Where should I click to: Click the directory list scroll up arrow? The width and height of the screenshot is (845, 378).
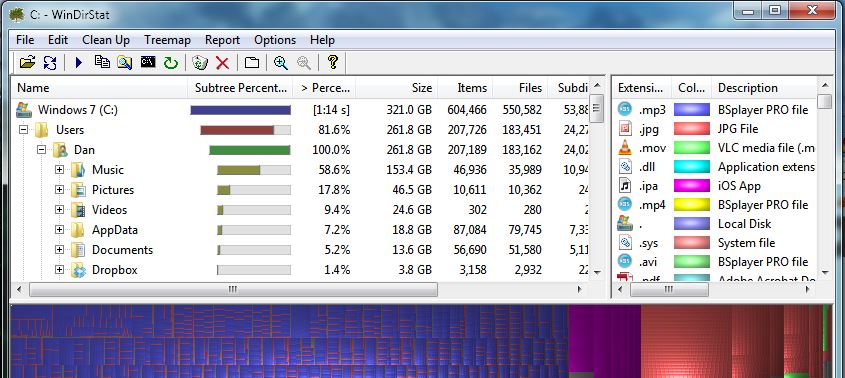[597, 86]
